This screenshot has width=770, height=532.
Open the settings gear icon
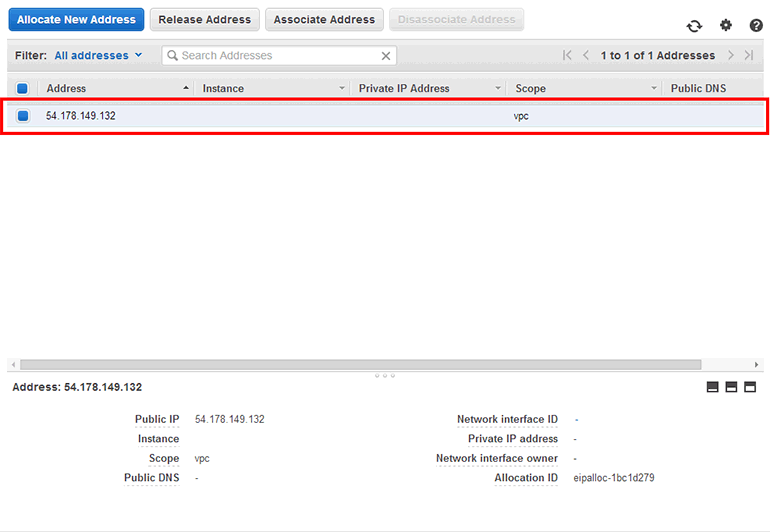tap(726, 25)
